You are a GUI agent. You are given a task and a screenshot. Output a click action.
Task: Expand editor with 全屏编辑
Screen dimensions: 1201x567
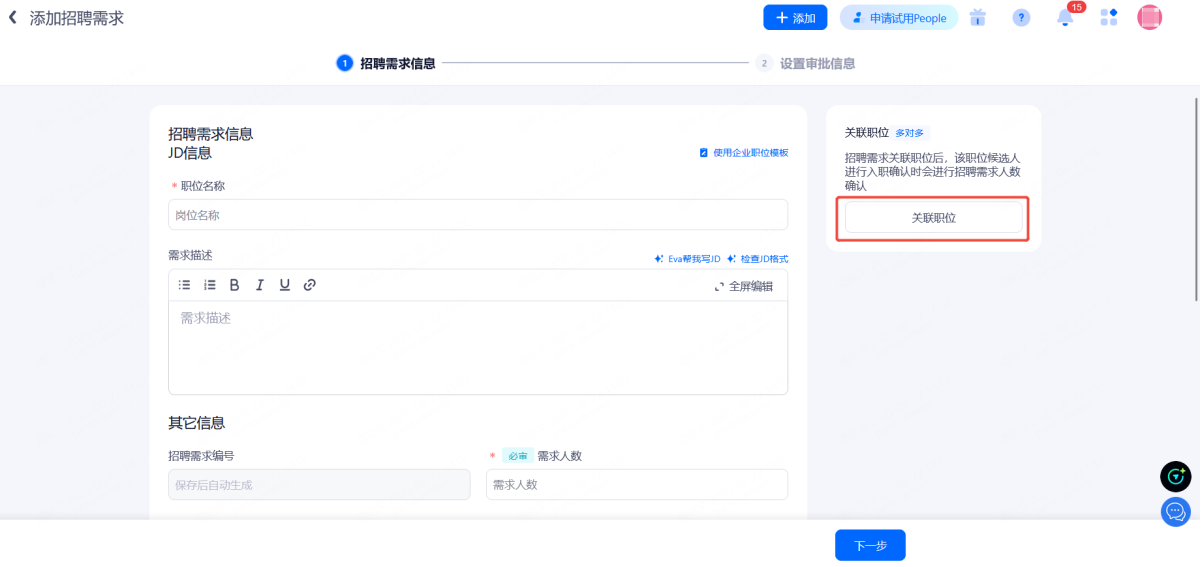(743, 286)
